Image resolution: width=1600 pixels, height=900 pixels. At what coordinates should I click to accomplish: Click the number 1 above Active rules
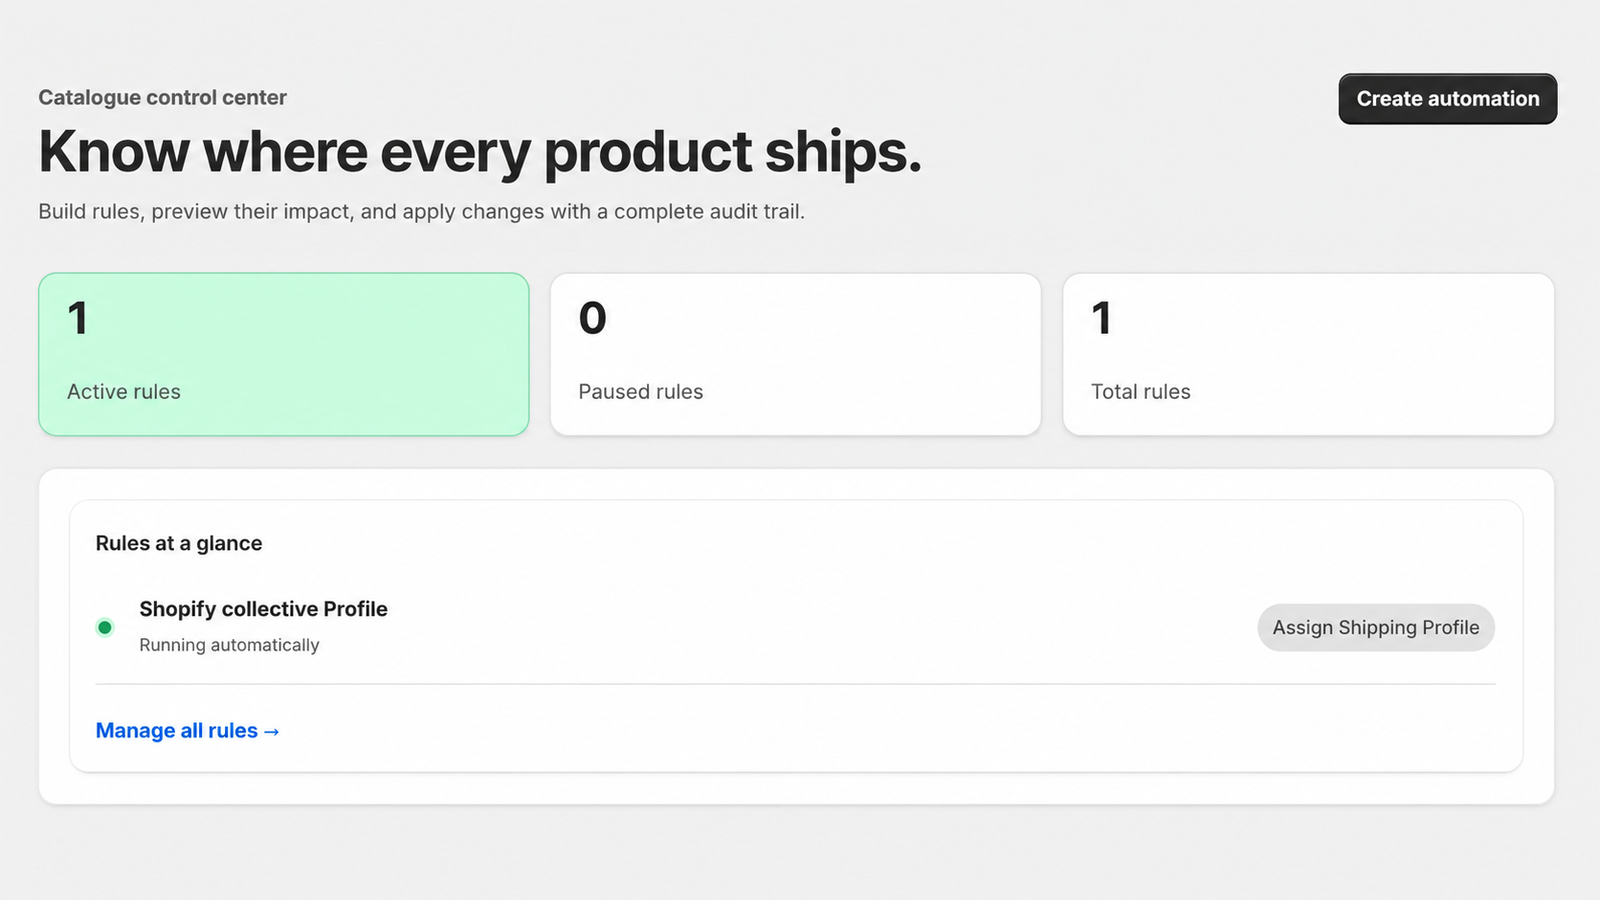click(x=78, y=318)
